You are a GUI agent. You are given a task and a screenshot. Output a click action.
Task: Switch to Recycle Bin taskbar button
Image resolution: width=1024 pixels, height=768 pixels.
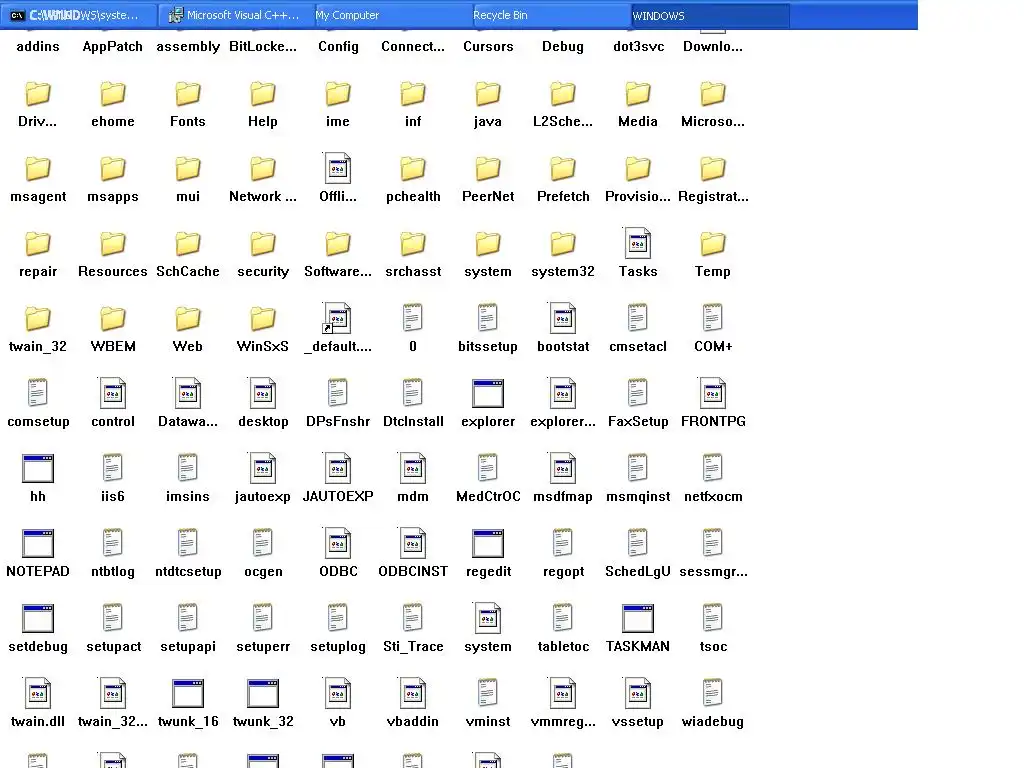pos(551,15)
